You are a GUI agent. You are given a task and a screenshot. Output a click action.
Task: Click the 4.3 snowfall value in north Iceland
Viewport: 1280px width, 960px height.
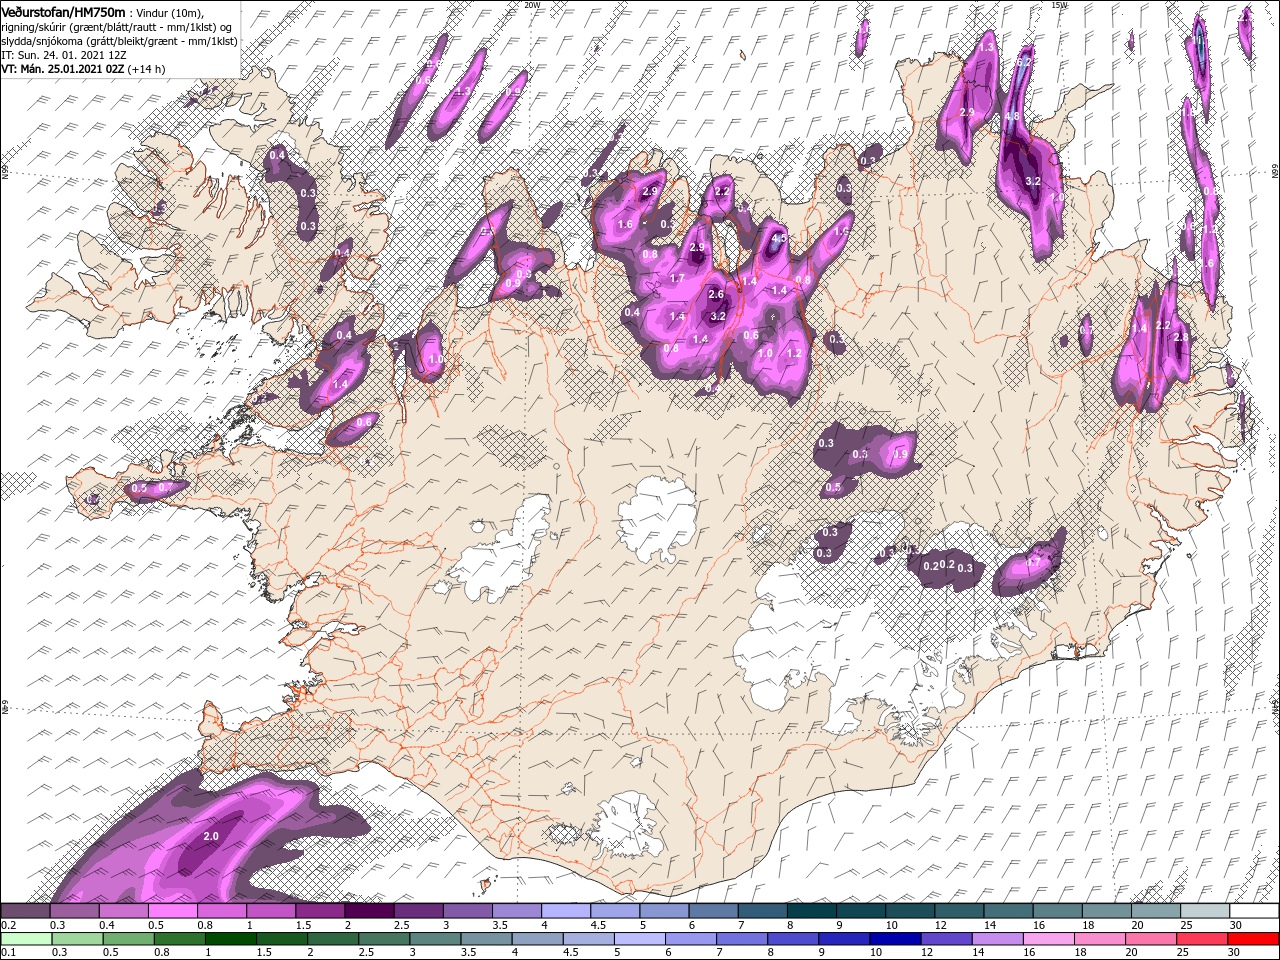pyautogui.click(x=779, y=240)
